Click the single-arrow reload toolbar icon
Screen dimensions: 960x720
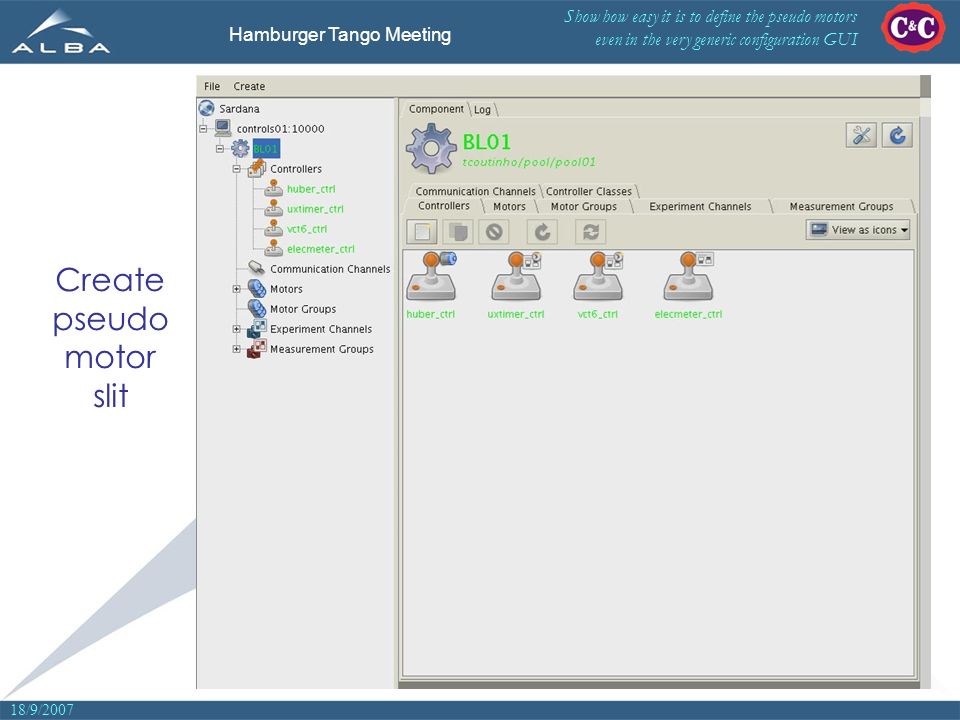542,232
